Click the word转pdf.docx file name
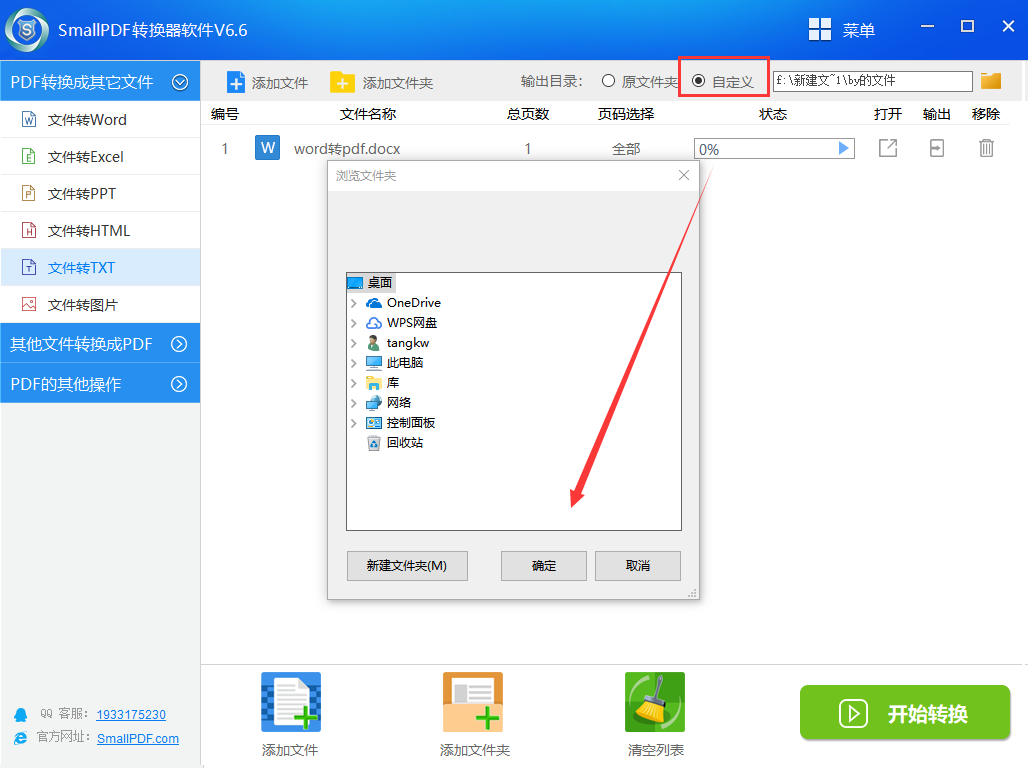 coord(347,149)
